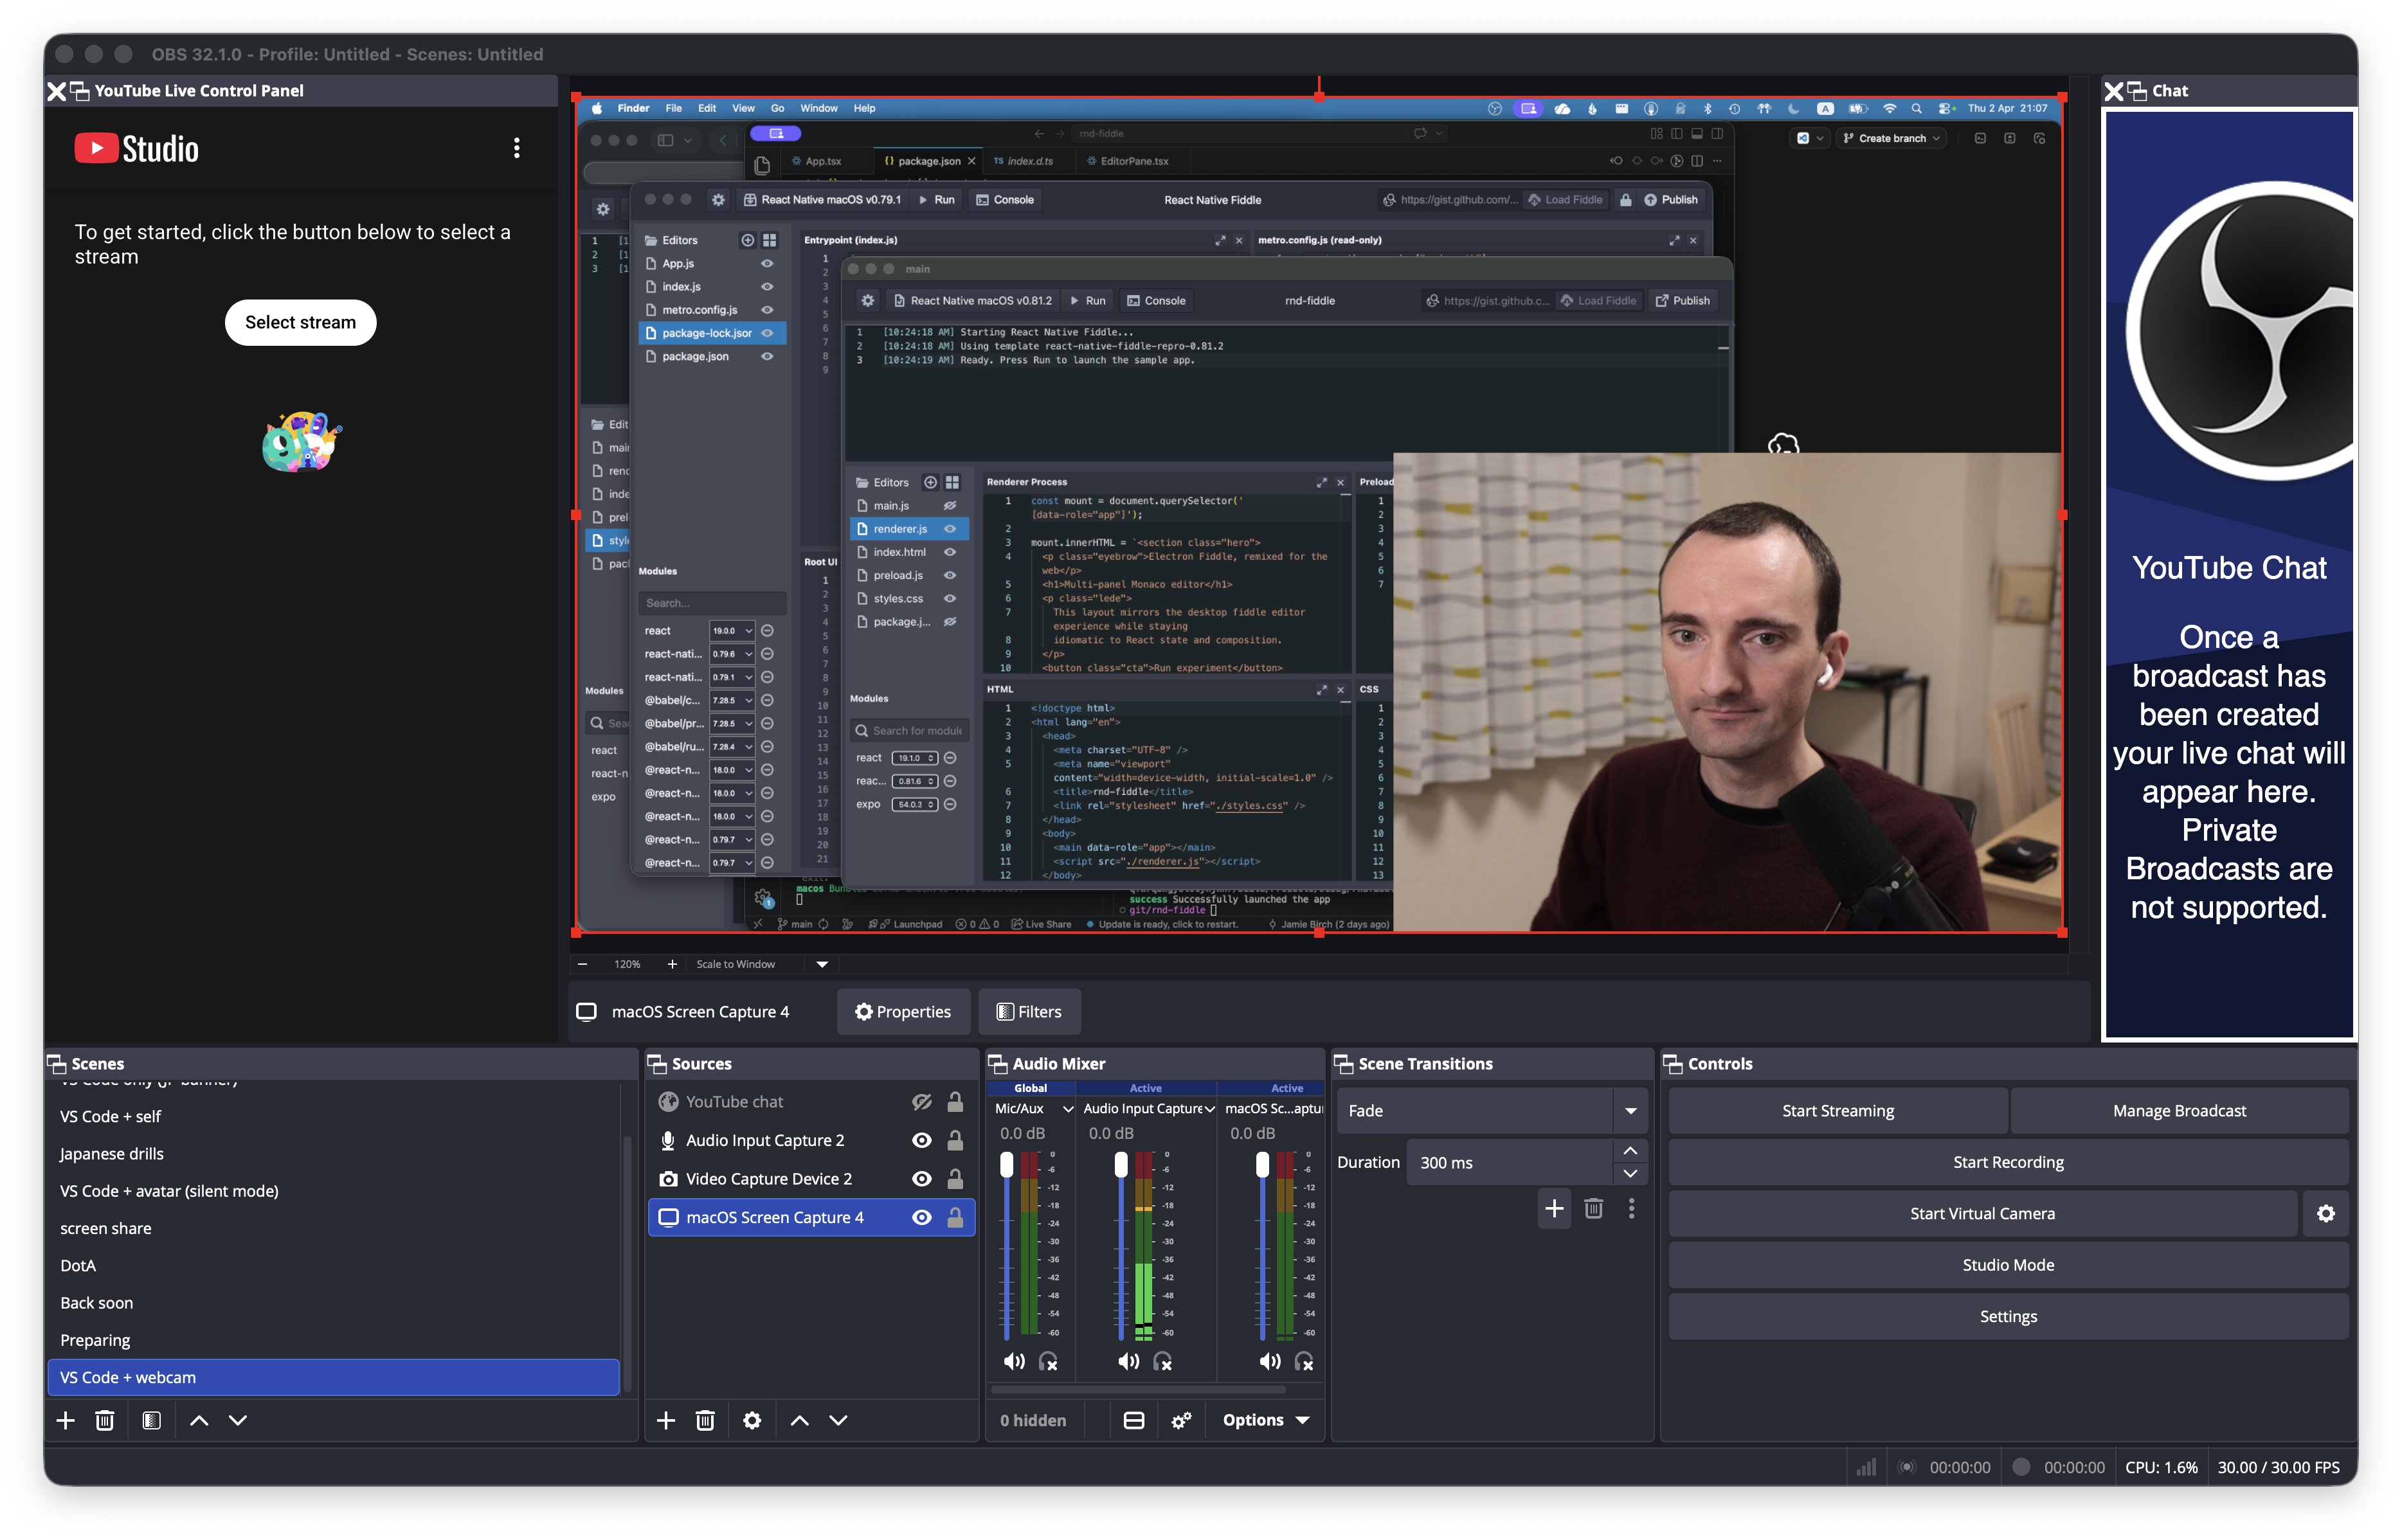Toggle monitoring for macOS Screen Capture channel
This screenshot has width=2402, height=1540.
(x=1304, y=1361)
